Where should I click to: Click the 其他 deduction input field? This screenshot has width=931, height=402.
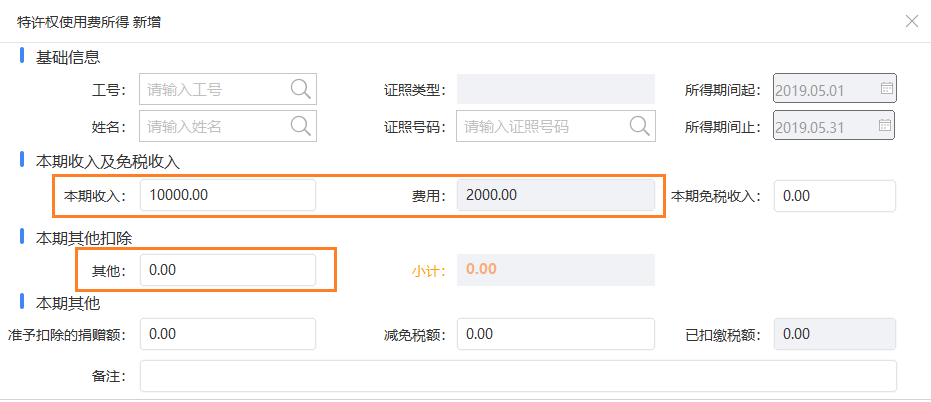228,270
